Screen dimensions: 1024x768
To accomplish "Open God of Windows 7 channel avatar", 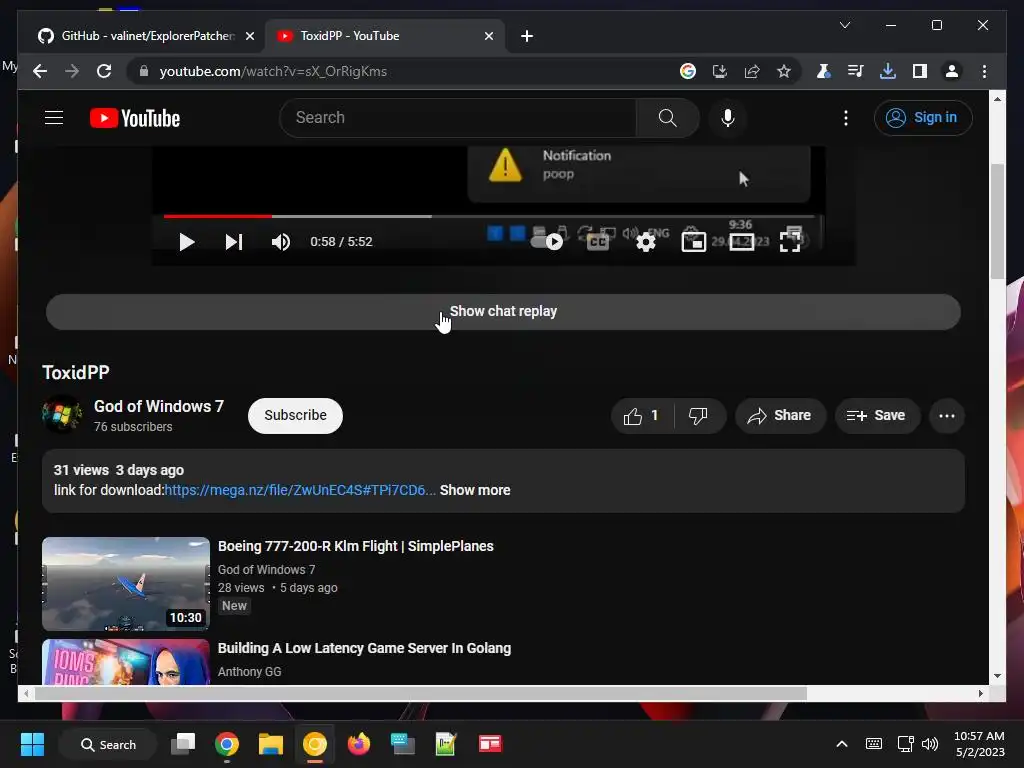I will coord(62,415).
